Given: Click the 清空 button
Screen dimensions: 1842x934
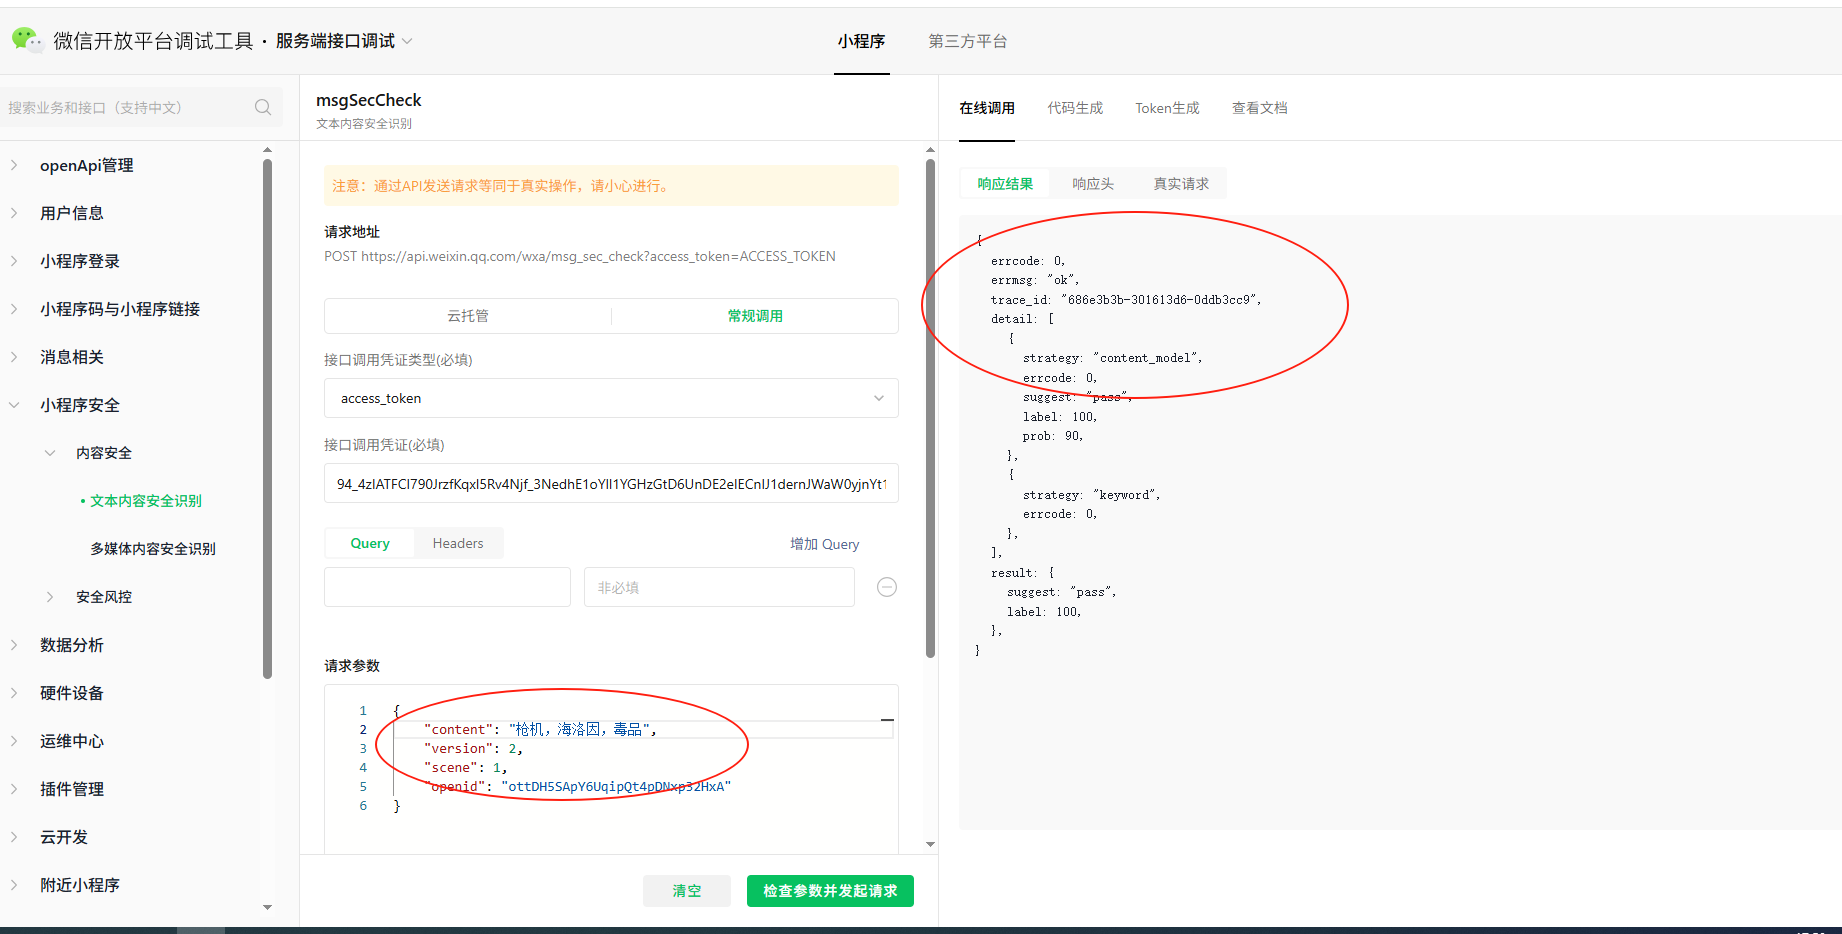Looking at the screenshot, I should (x=687, y=891).
